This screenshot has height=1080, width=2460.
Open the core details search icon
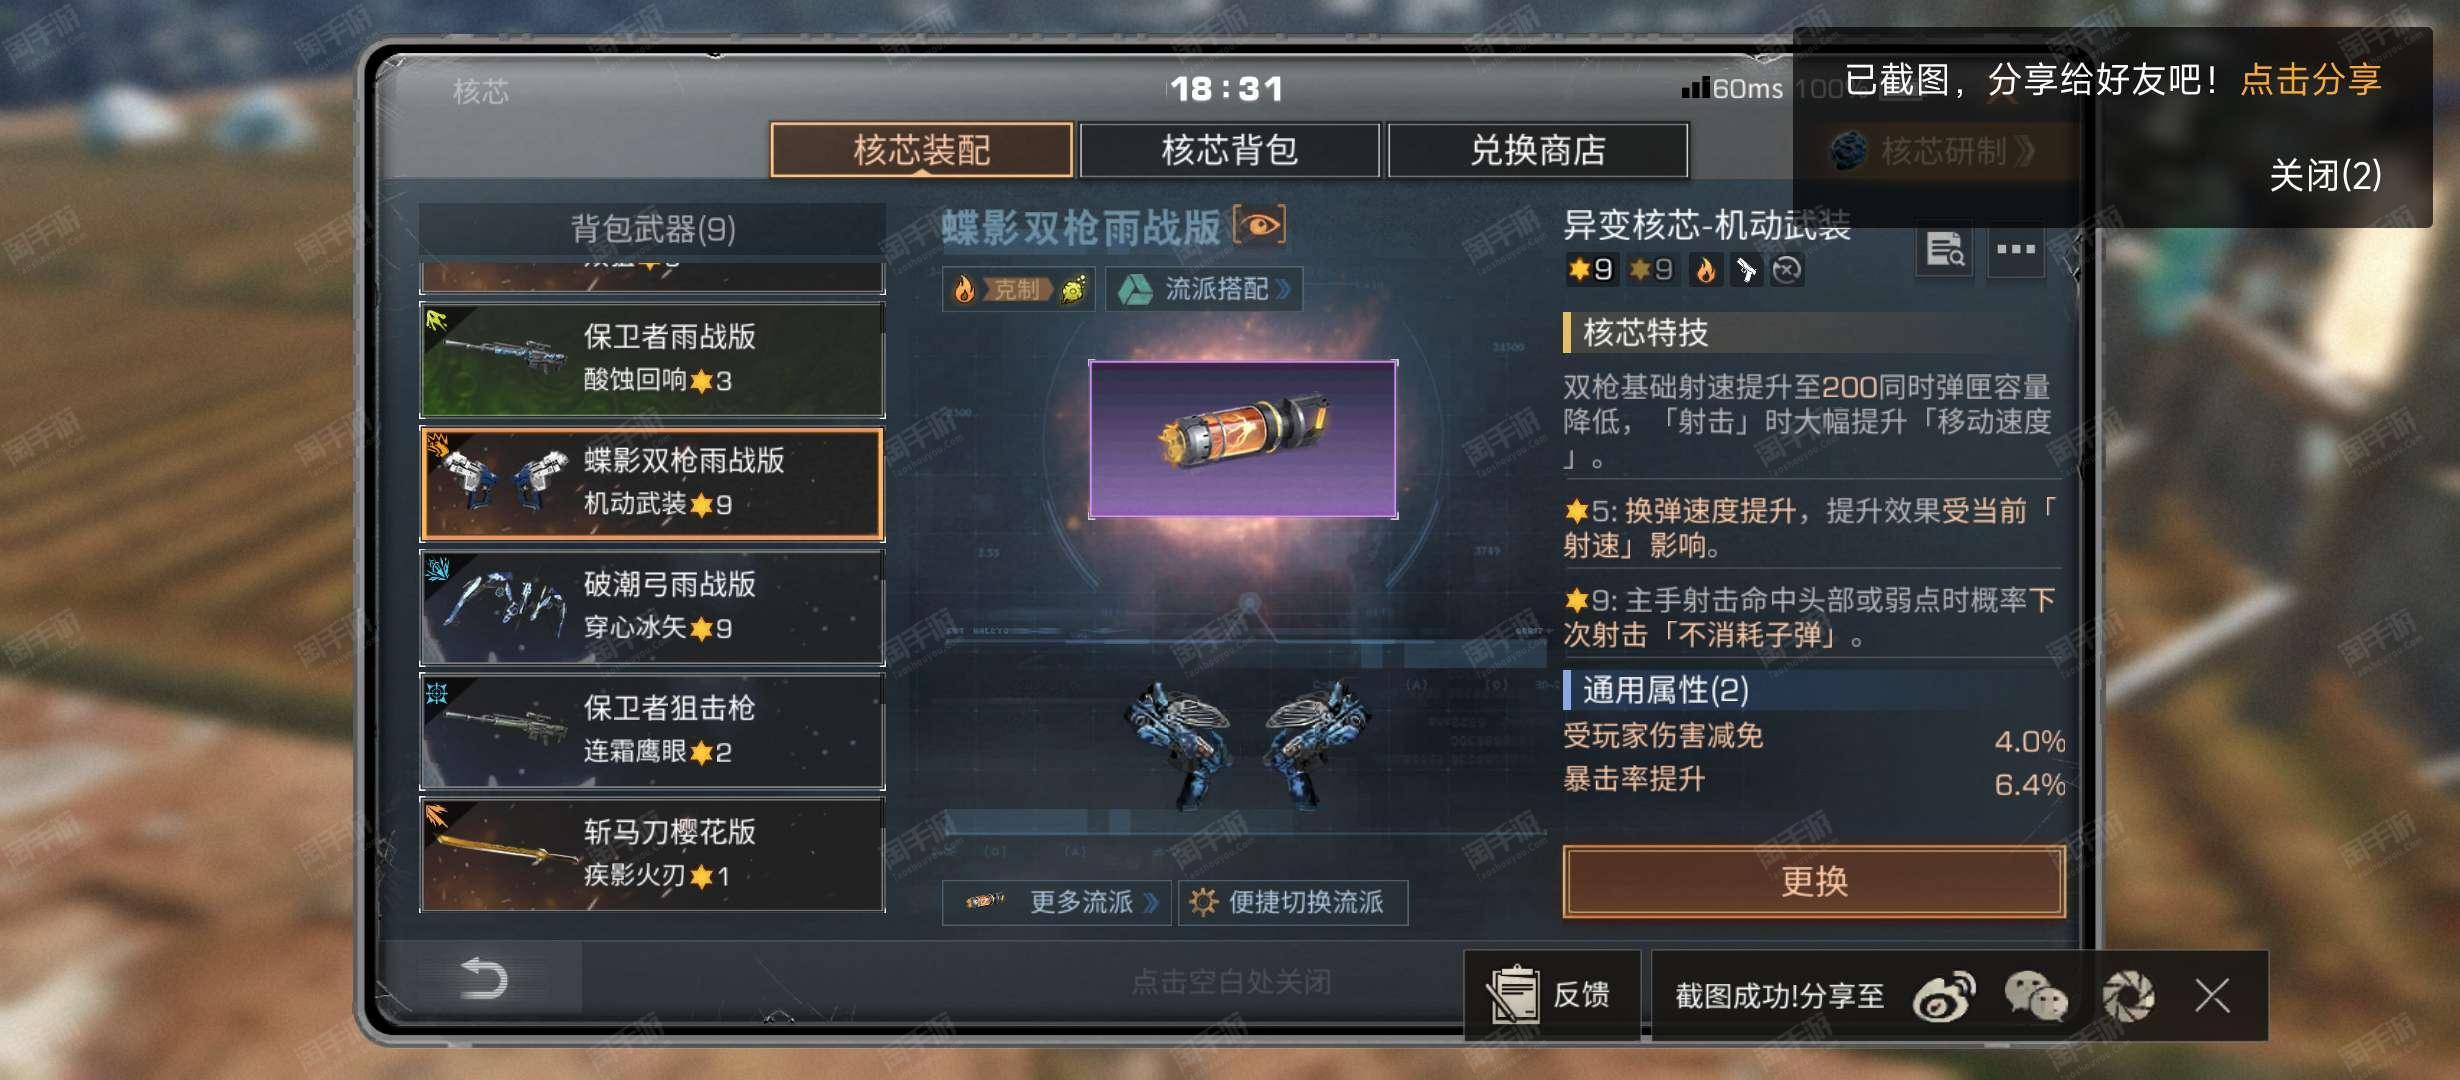coord(1944,249)
